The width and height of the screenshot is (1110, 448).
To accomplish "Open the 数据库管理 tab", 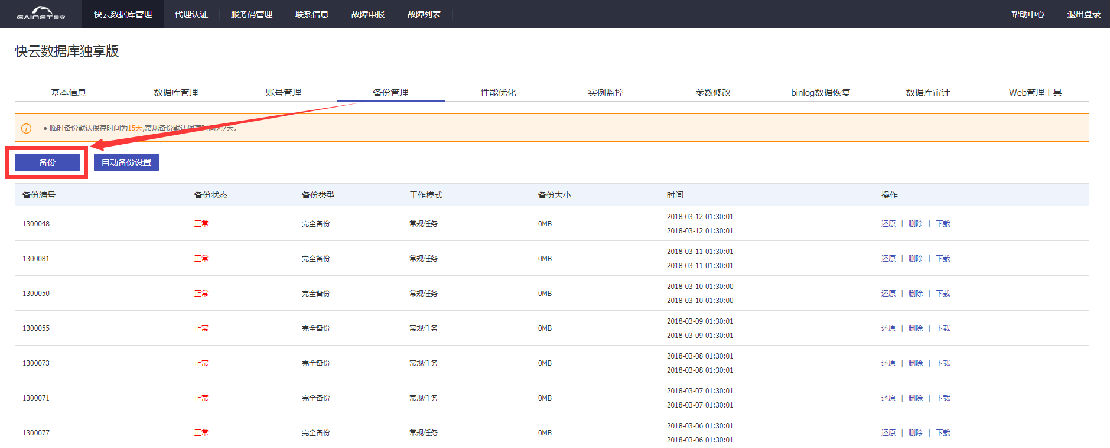I will tap(175, 92).
